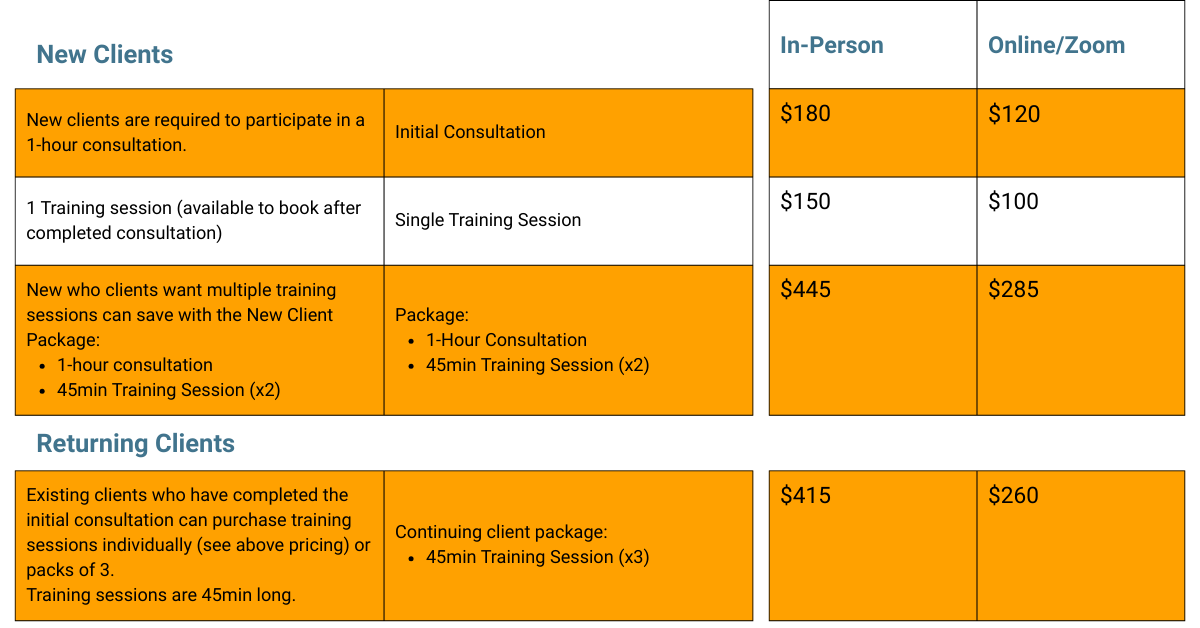Click the Initial Consultation cell
This screenshot has height=628, width=1200.
tap(470, 132)
